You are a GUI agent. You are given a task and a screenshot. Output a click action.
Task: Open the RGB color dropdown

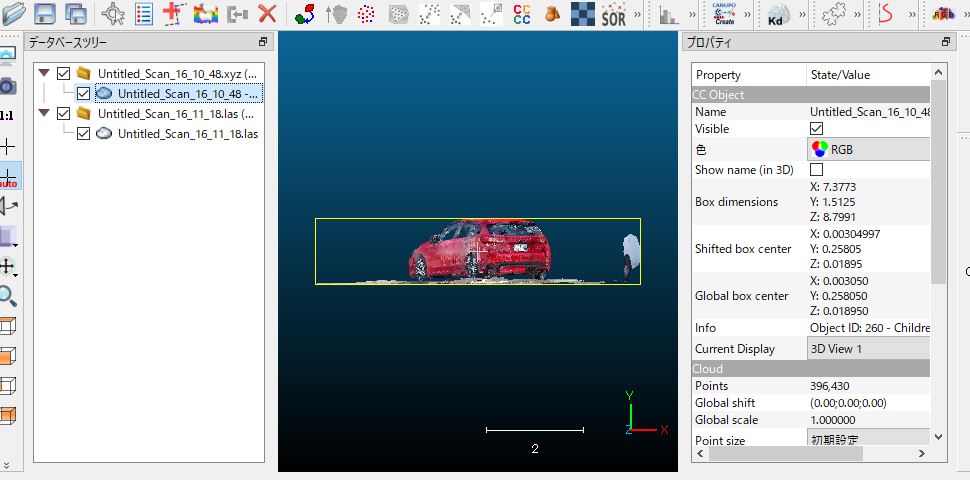868,149
